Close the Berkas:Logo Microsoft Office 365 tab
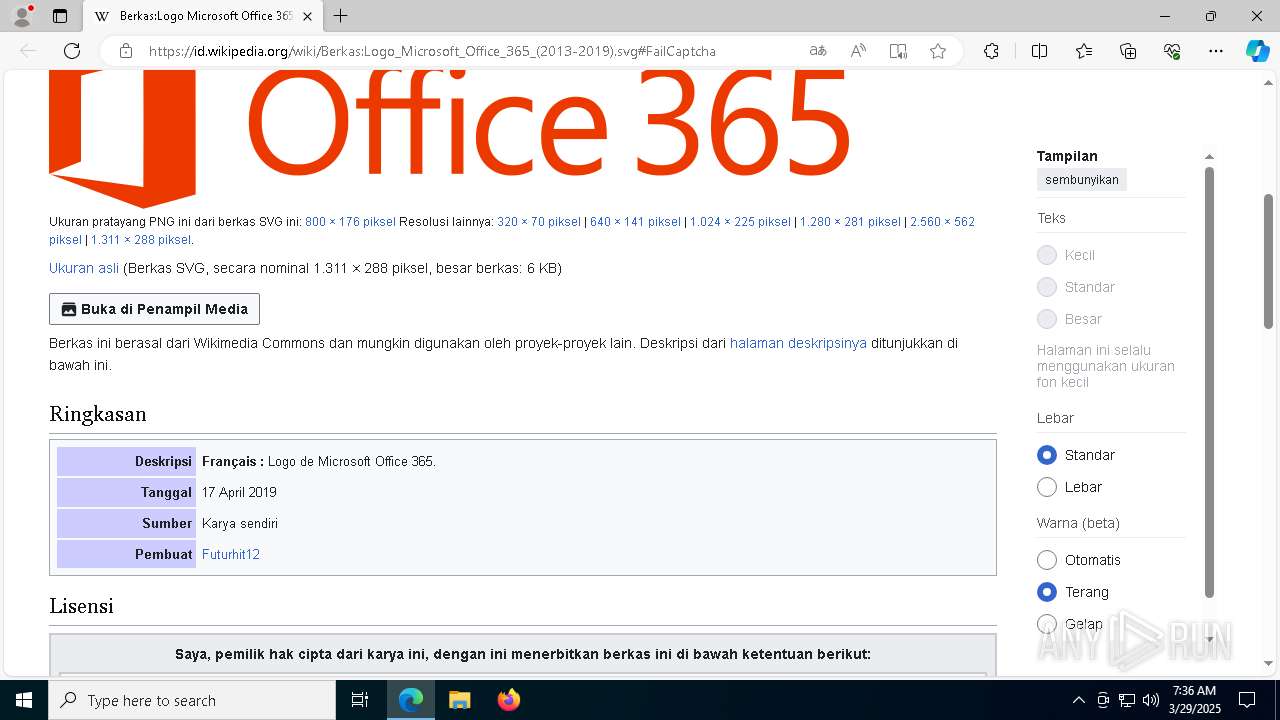 click(307, 16)
